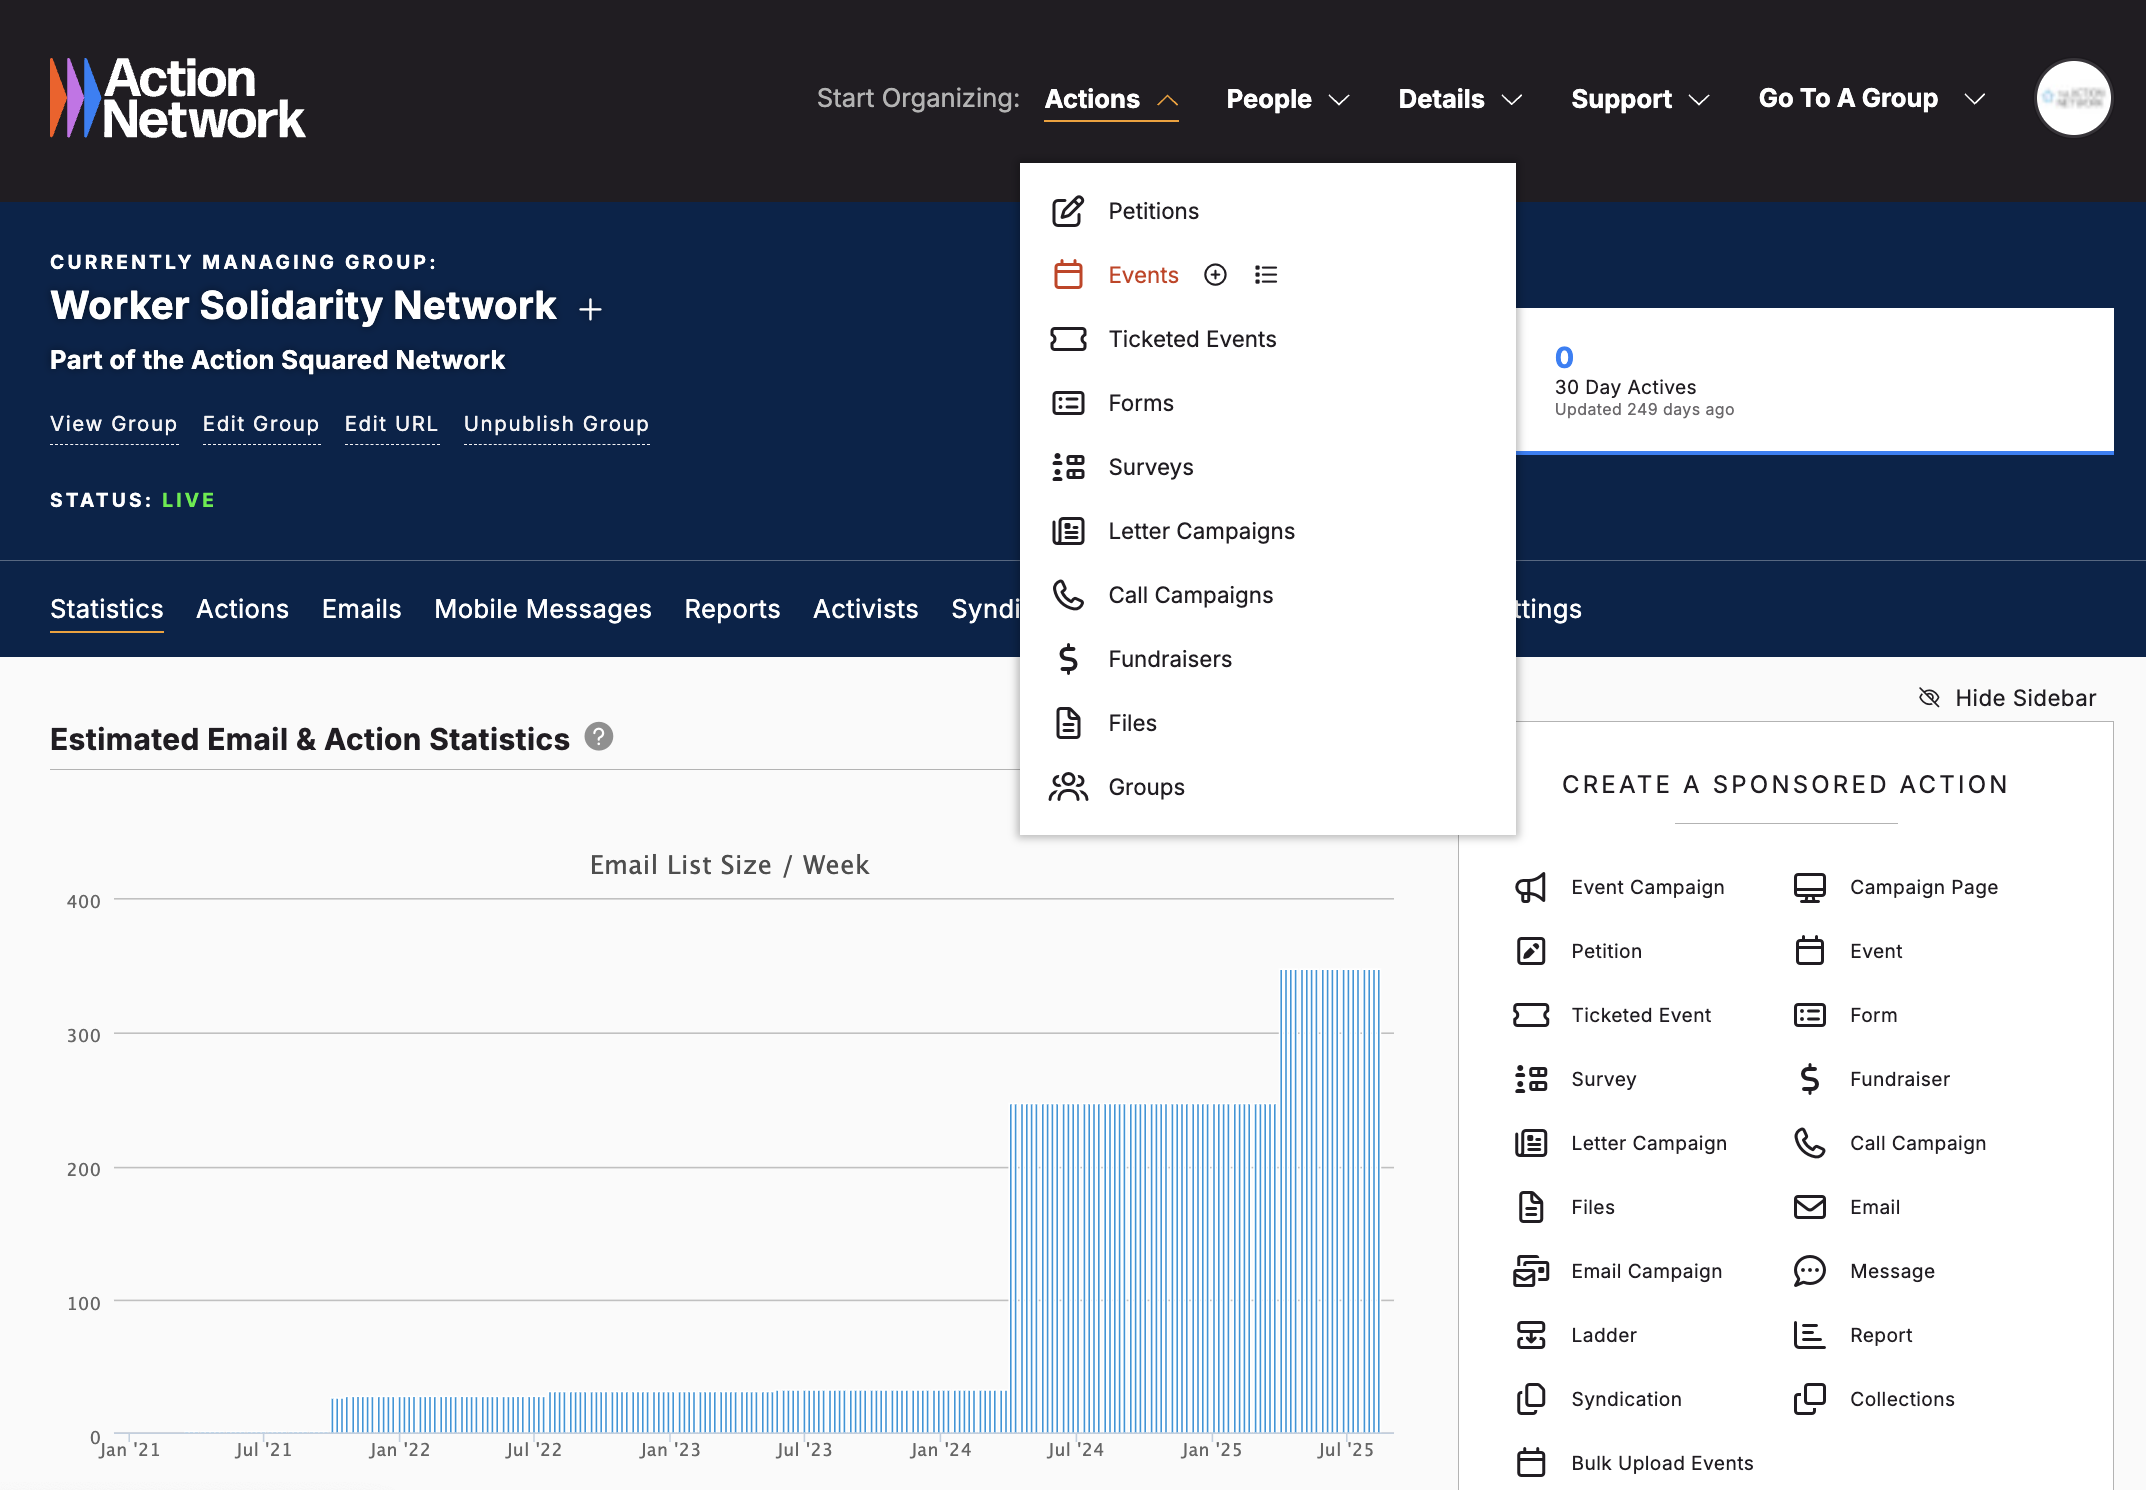The width and height of the screenshot is (2146, 1490).
Task: Choose Ticketed Events from the menu
Action: 1192,339
